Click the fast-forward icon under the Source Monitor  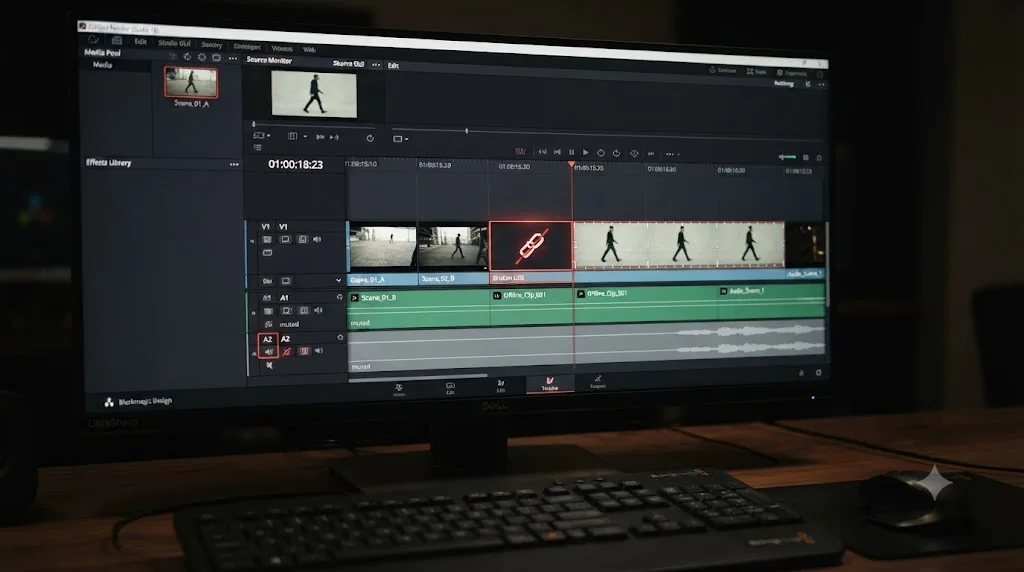pos(320,136)
